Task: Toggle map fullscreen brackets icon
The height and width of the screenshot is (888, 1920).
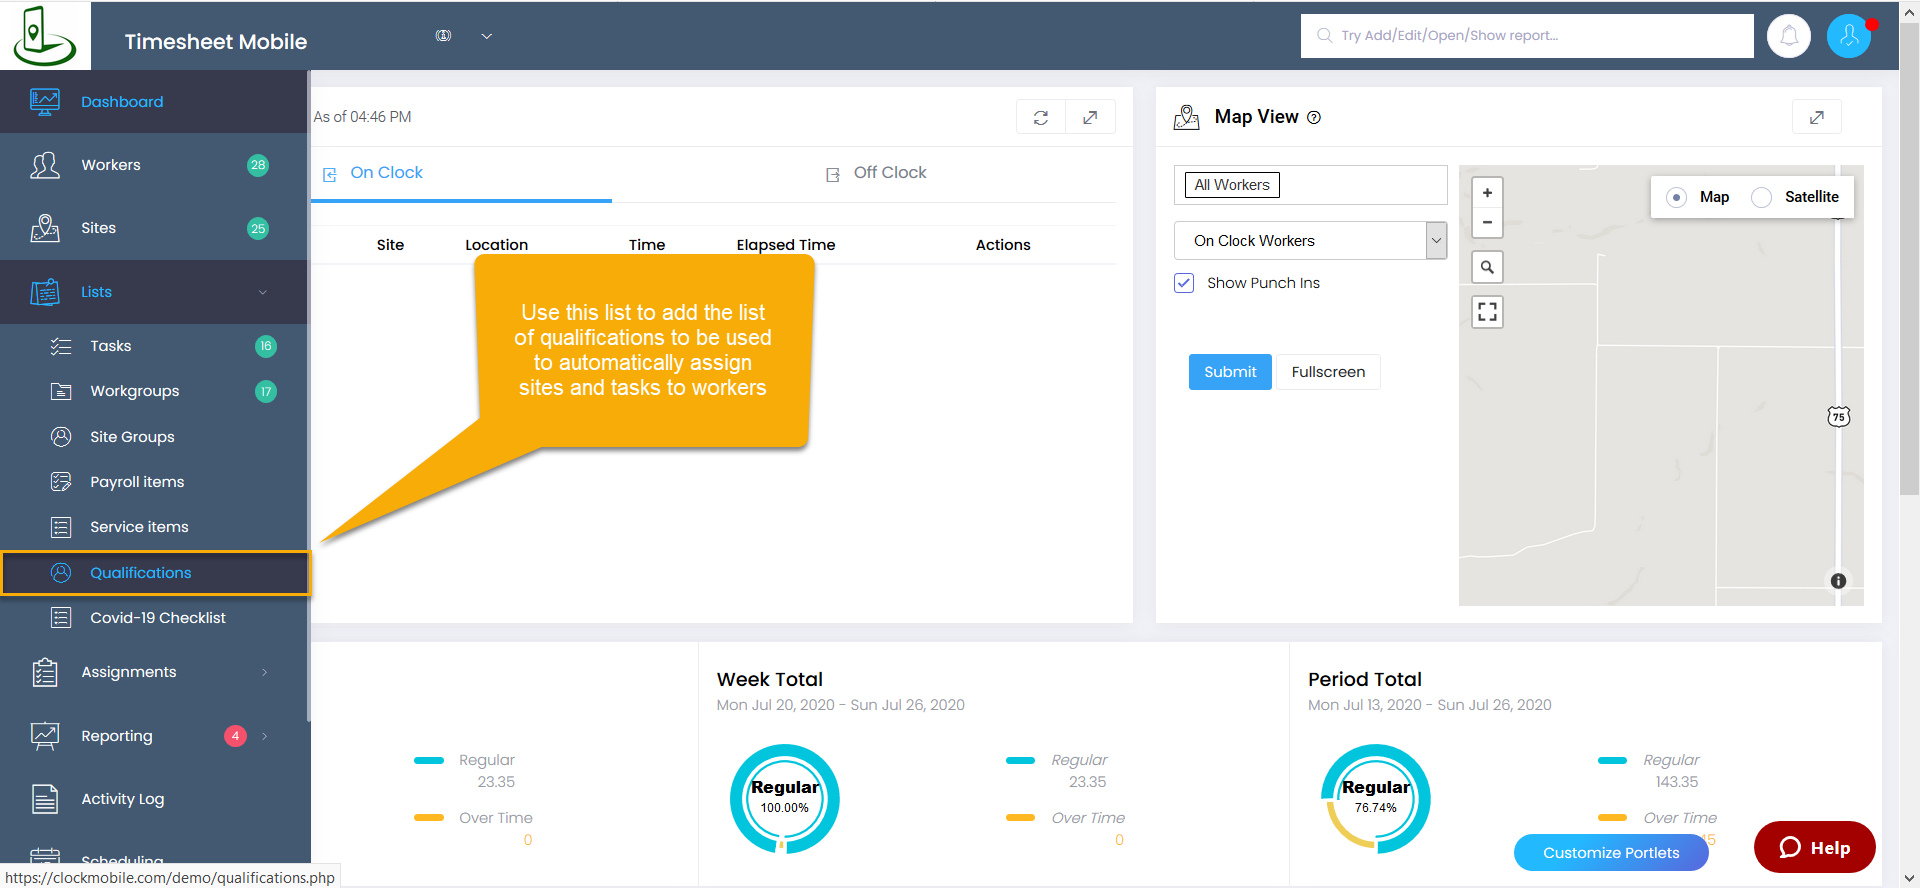Action: click(x=1487, y=312)
